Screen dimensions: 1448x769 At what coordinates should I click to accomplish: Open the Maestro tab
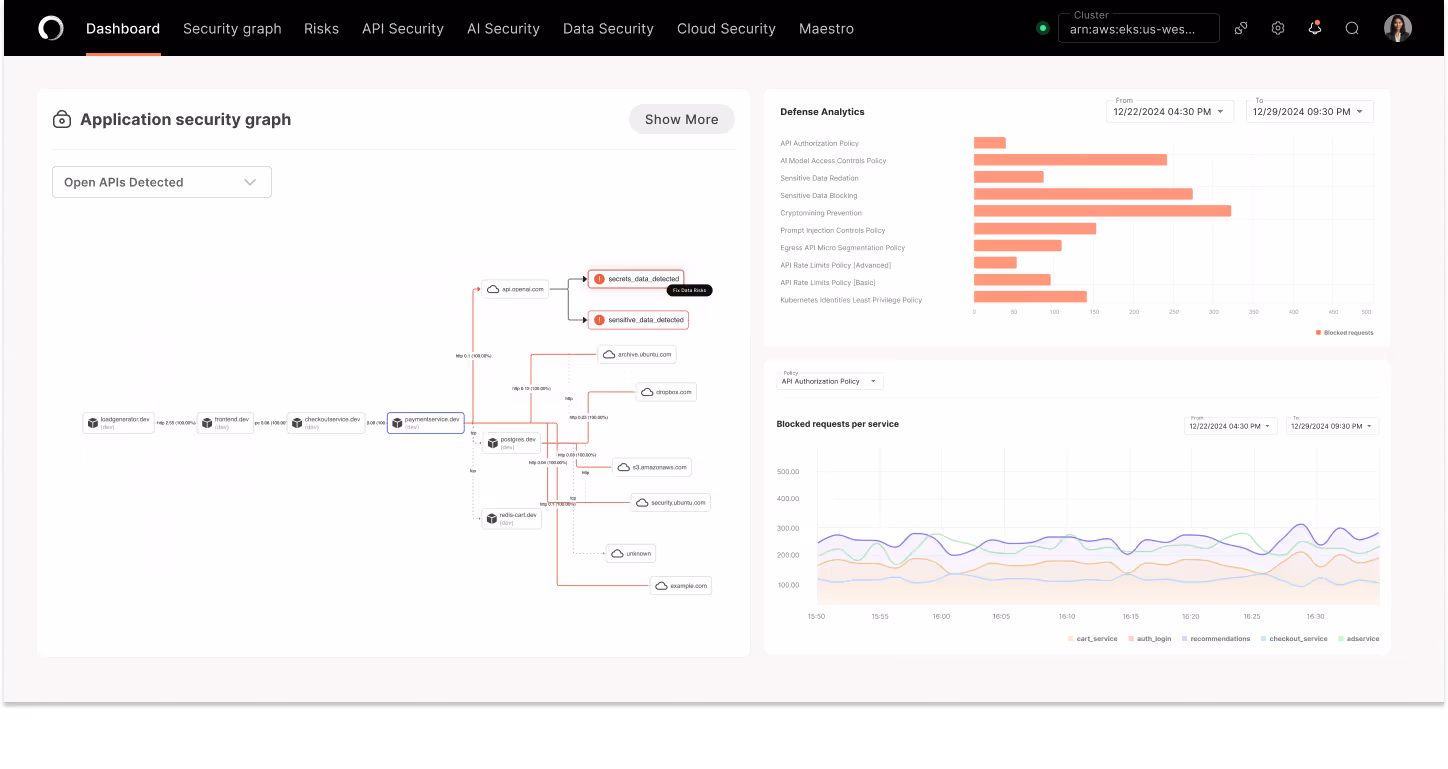(x=826, y=29)
